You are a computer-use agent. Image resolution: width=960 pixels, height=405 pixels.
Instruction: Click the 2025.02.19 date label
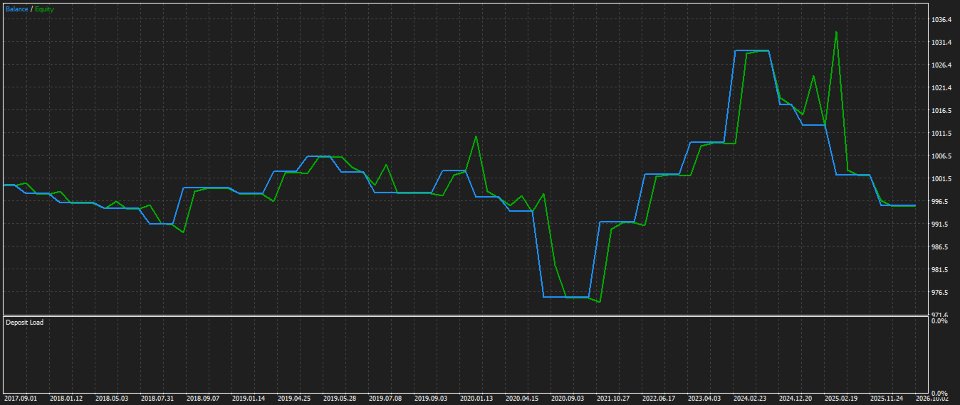click(x=841, y=398)
